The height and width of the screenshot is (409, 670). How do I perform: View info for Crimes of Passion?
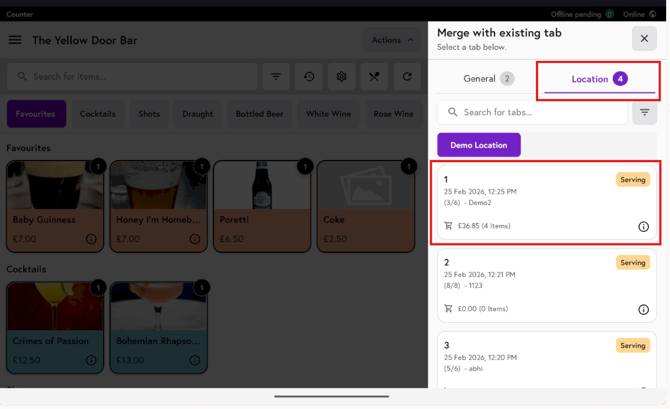coord(91,360)
